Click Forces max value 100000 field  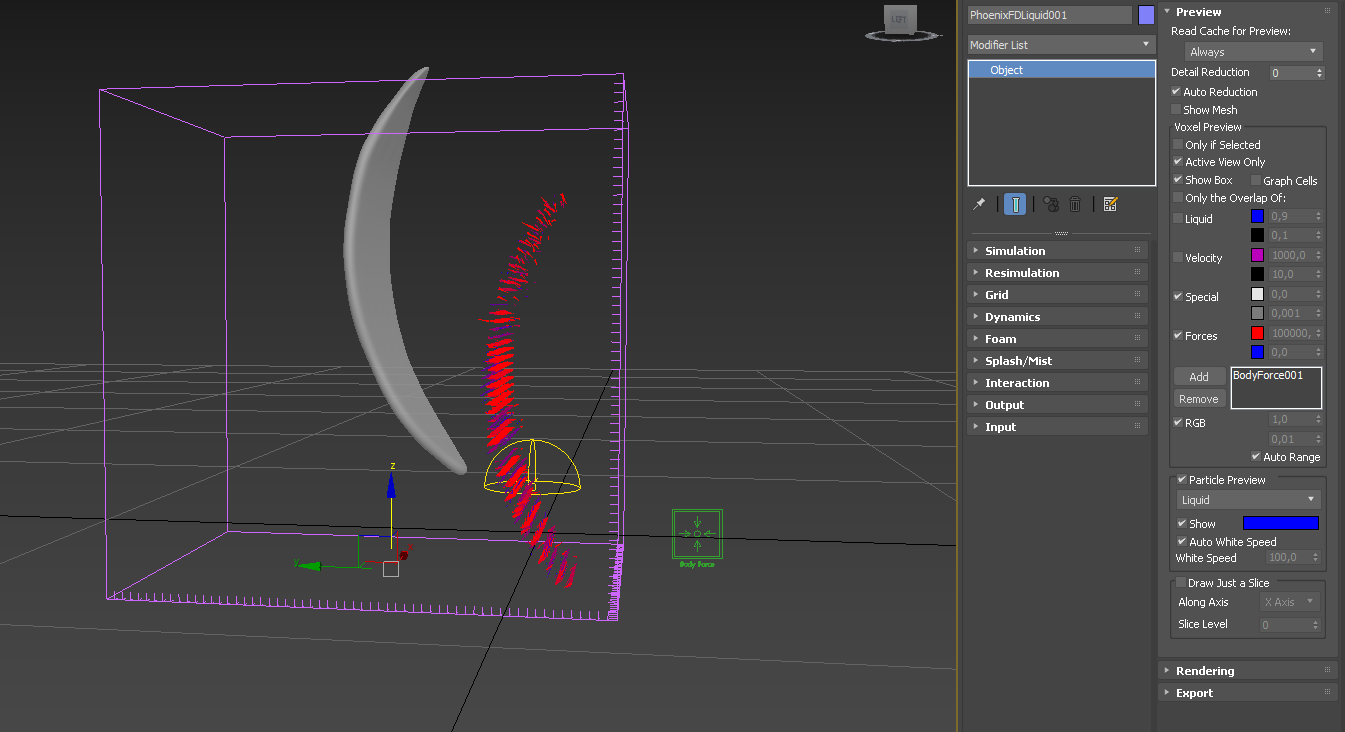click(1296, 333)
